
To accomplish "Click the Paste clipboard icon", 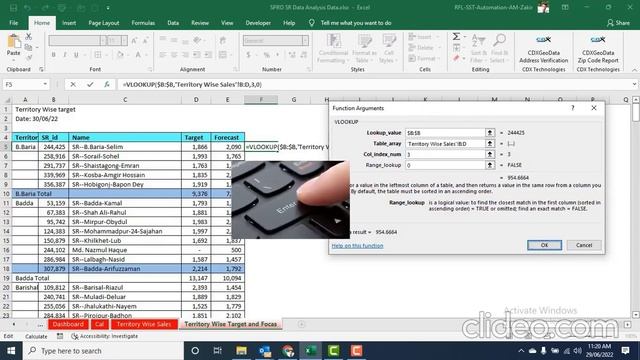I will [13, 42].
